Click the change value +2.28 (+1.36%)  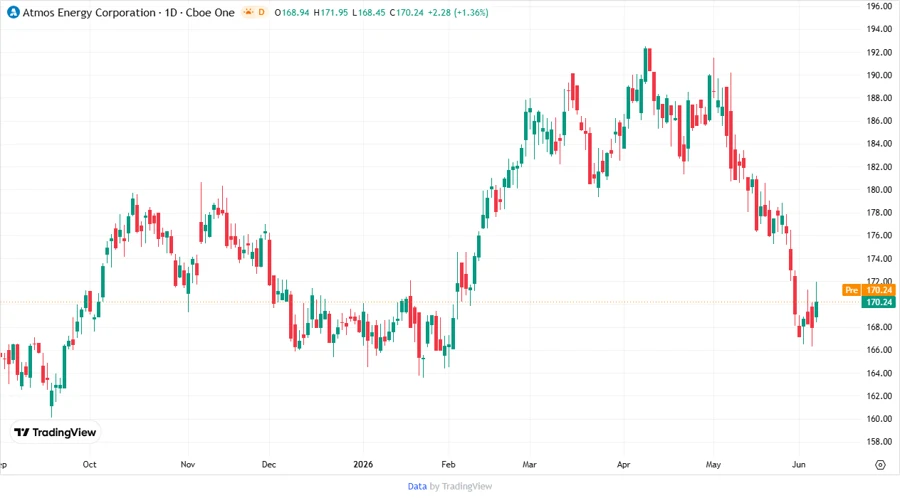pyautogui.click(x=458, y=13)
